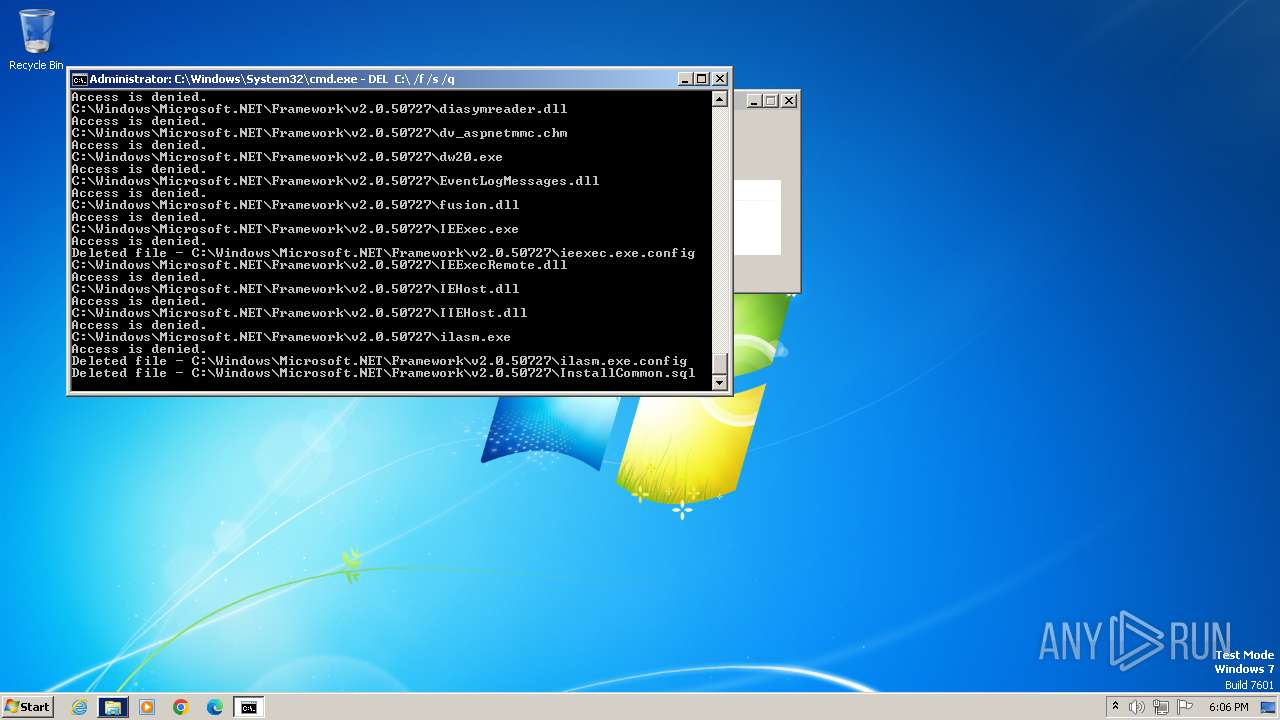1280x720 pixels.
Task: Close the background window behind cmd
Action: (789, 100)
